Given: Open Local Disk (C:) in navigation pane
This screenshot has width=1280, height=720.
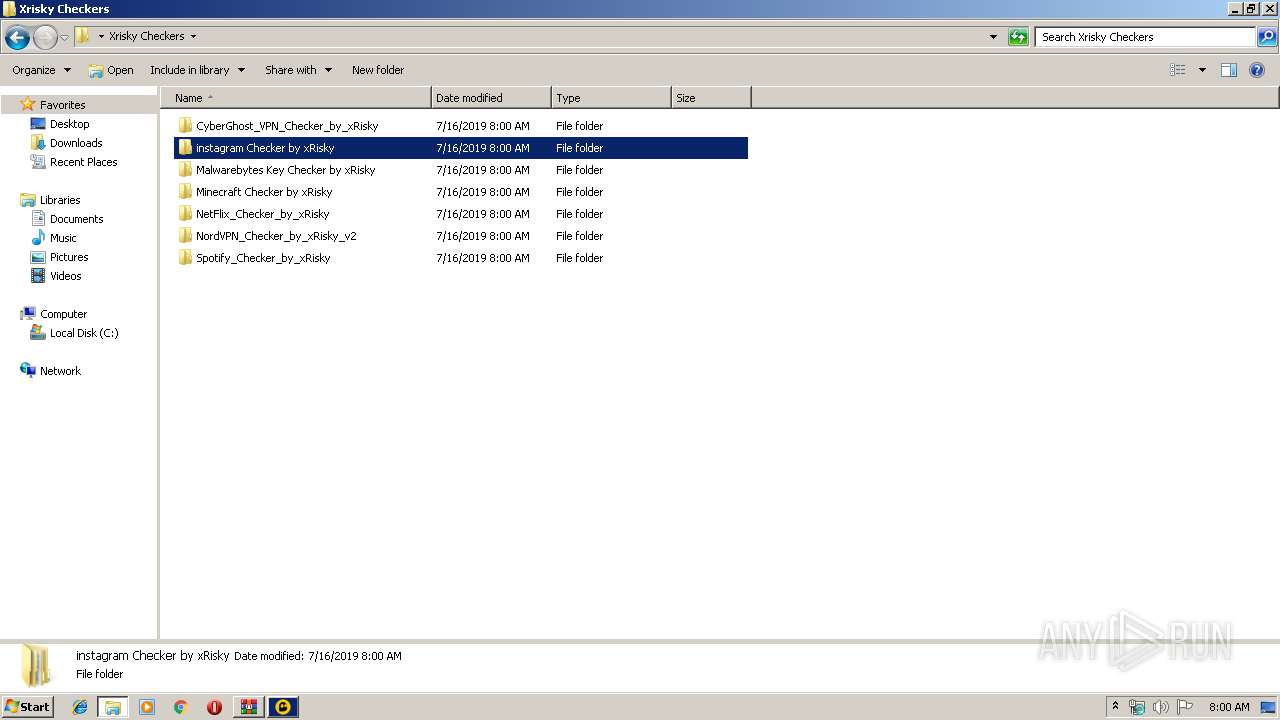Looking at the screenshot, I should [84, 333].
